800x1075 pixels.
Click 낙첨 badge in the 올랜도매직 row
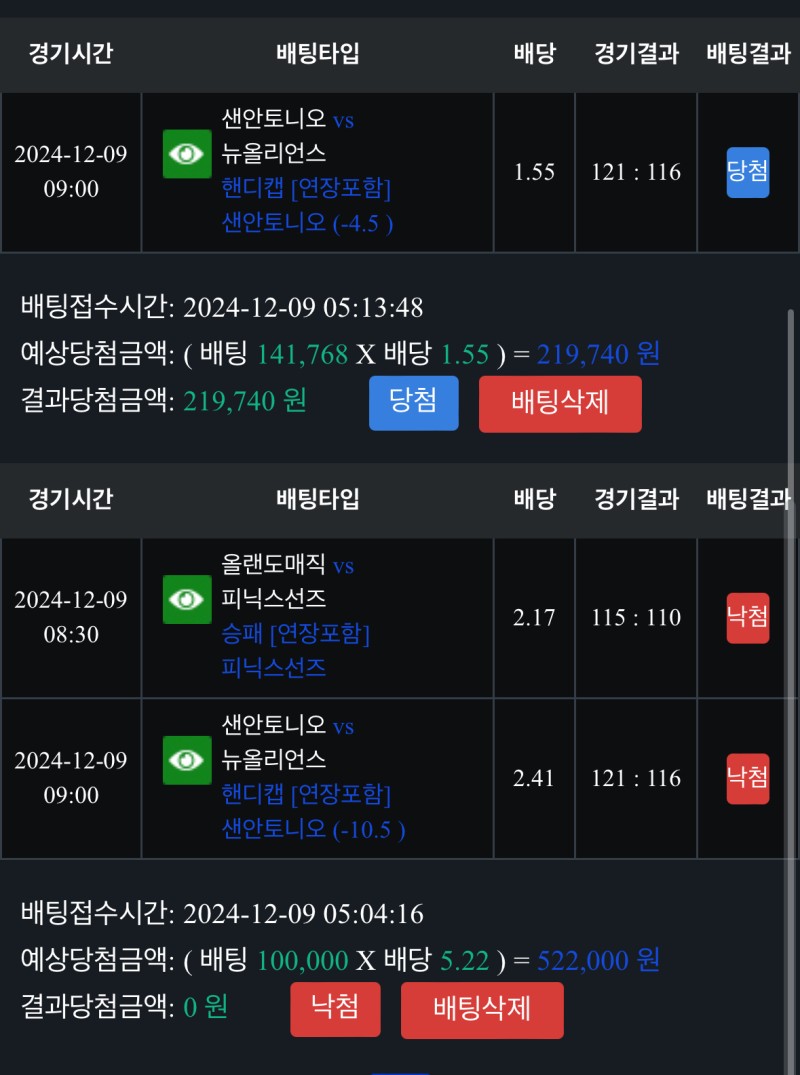[747, 618]
